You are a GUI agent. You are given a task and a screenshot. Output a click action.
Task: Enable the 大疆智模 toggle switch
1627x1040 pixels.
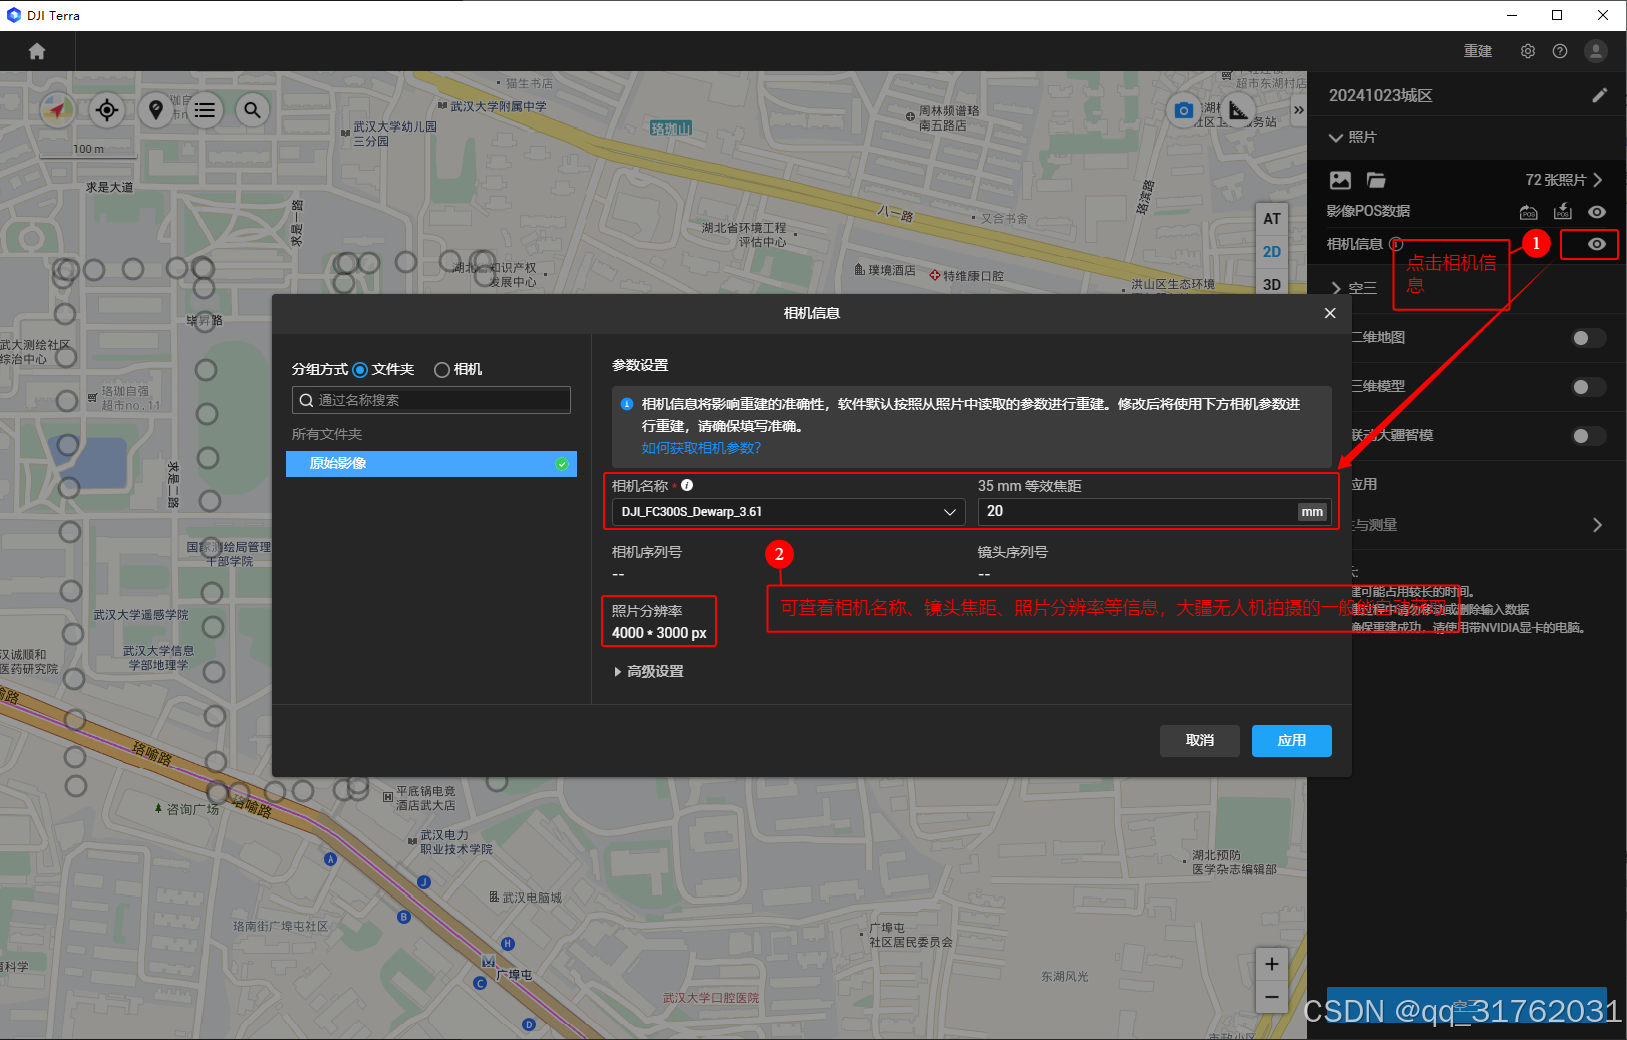pos(1588,436)
